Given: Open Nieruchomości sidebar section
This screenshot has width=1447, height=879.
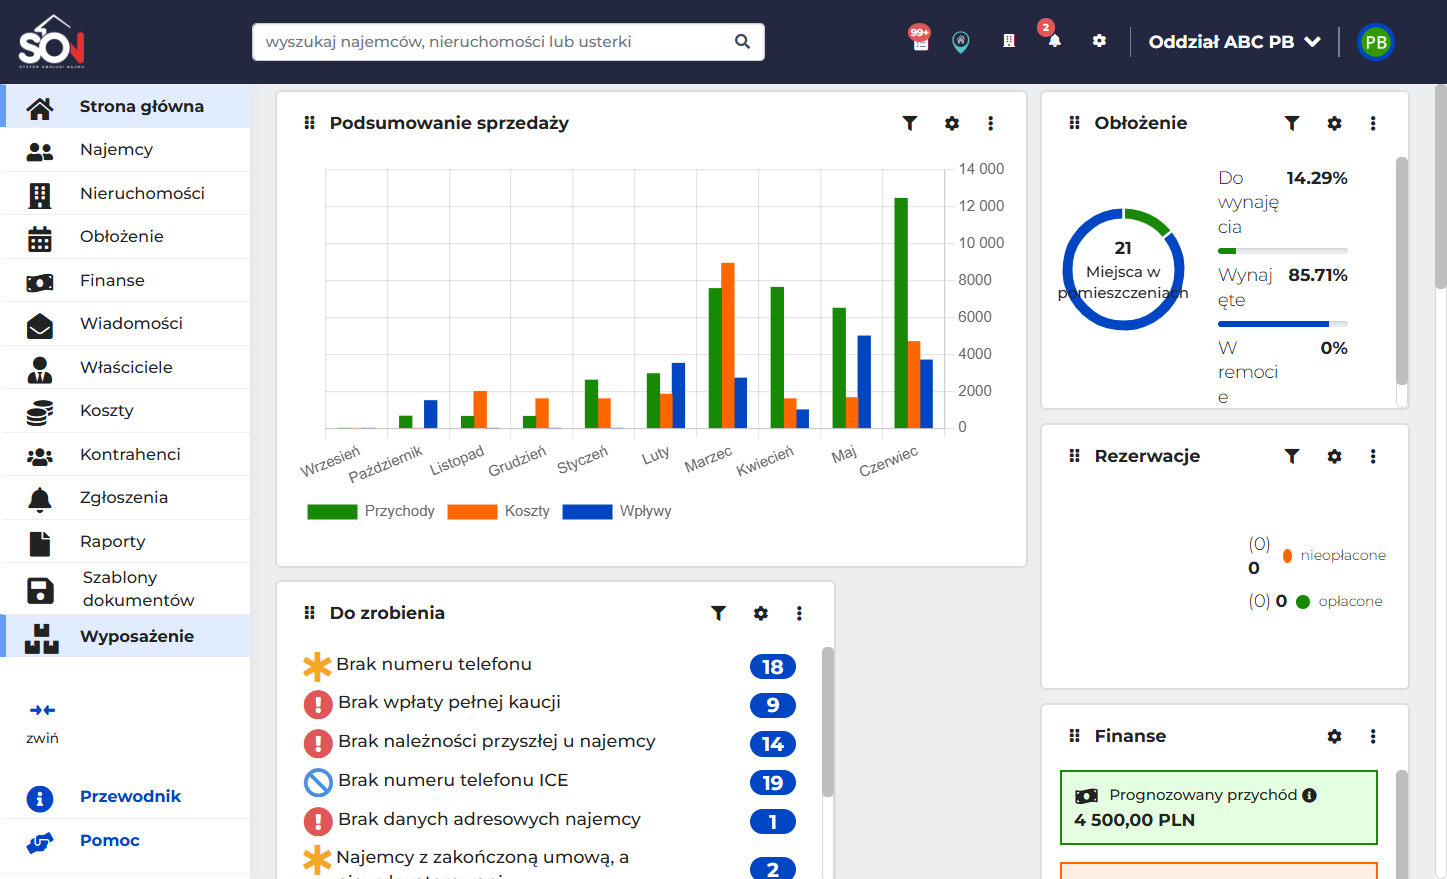Looking at the screenshot, I should tap(126, 193).
